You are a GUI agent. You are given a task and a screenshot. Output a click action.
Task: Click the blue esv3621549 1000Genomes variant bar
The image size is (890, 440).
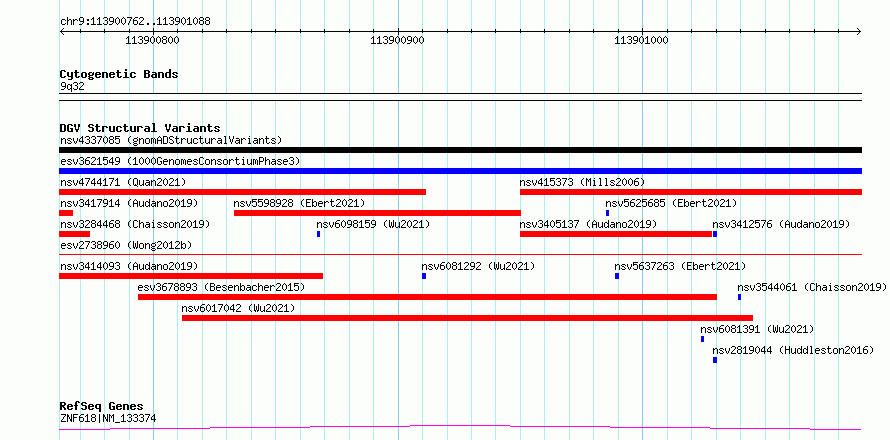pyautogui.click(x=460, y=171)
